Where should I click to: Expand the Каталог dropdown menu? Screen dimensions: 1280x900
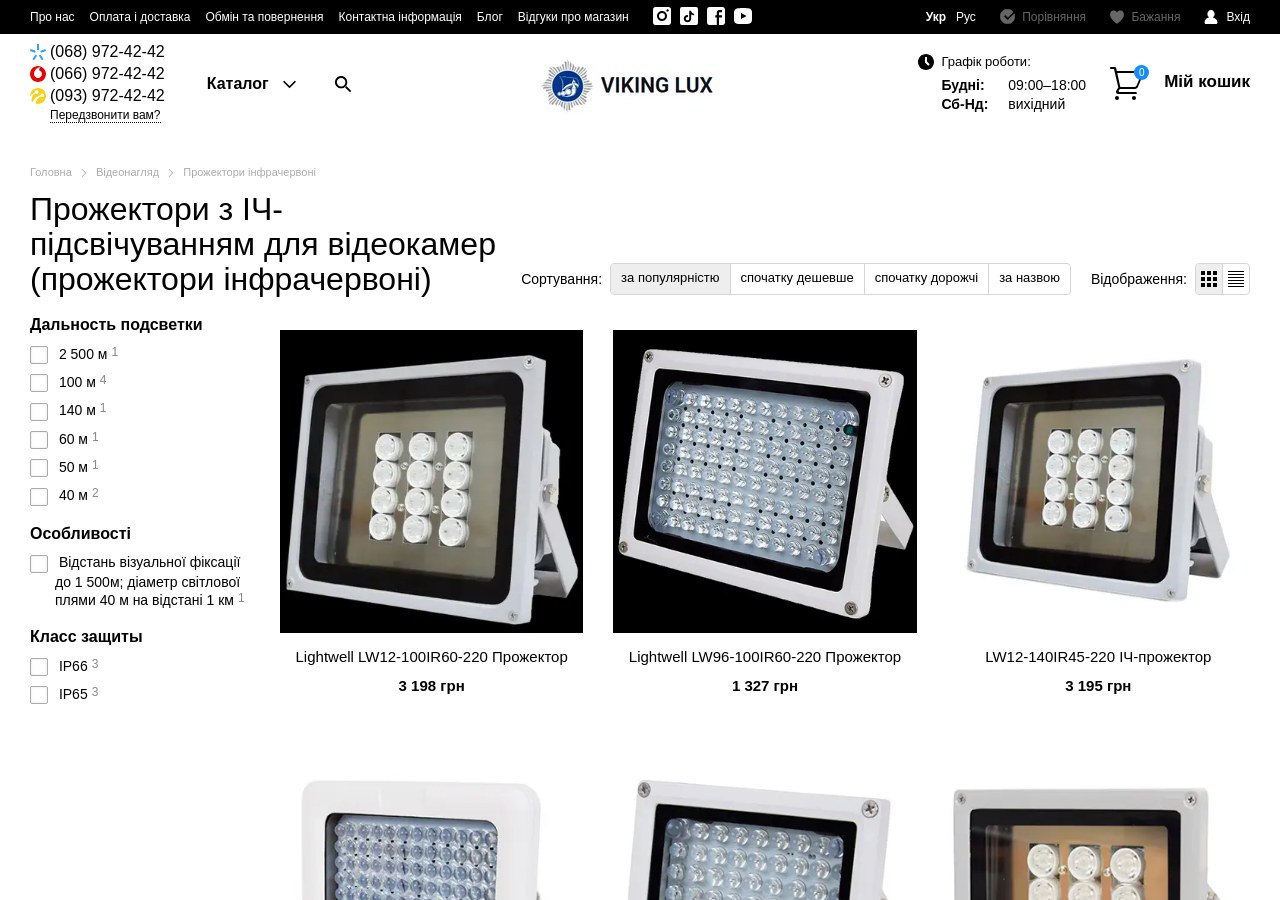[251, 84]
